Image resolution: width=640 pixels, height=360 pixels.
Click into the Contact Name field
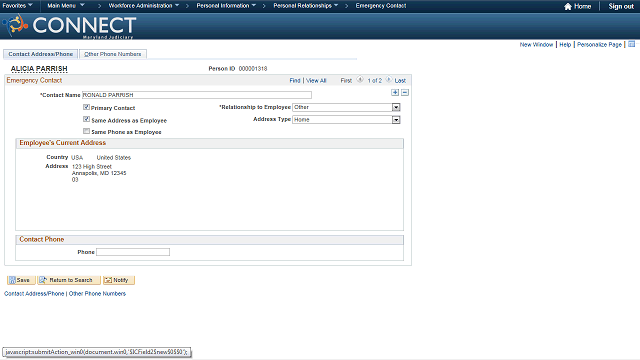pos(197,95)
